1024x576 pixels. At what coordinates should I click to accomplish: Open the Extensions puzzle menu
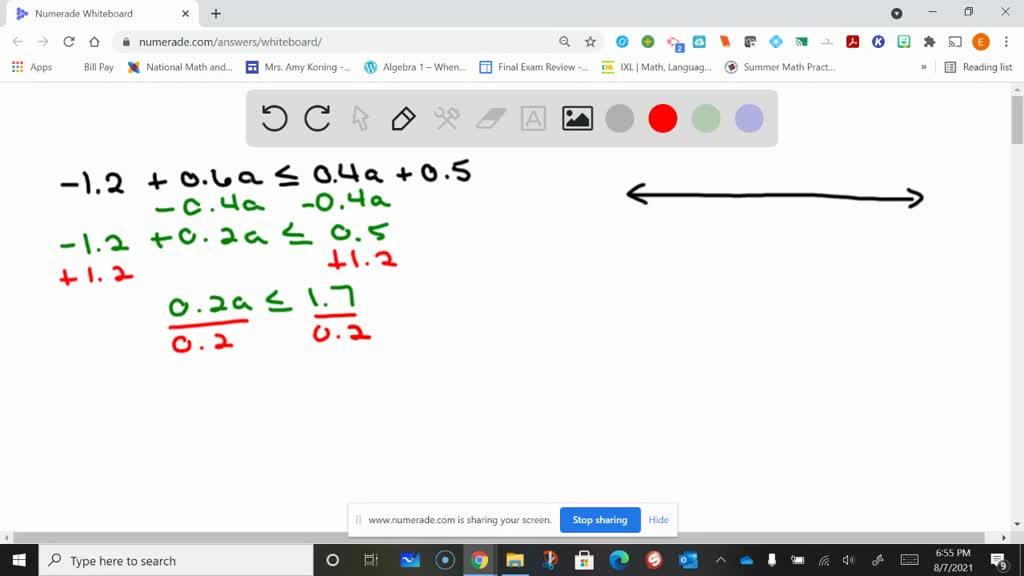[x=929, y=42]
